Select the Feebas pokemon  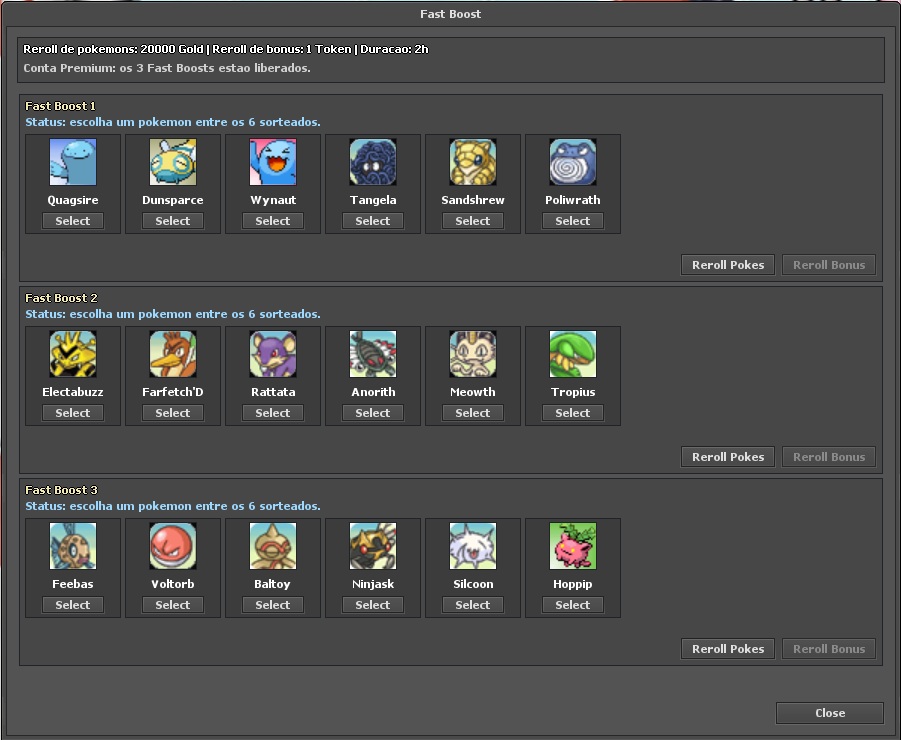72,604
